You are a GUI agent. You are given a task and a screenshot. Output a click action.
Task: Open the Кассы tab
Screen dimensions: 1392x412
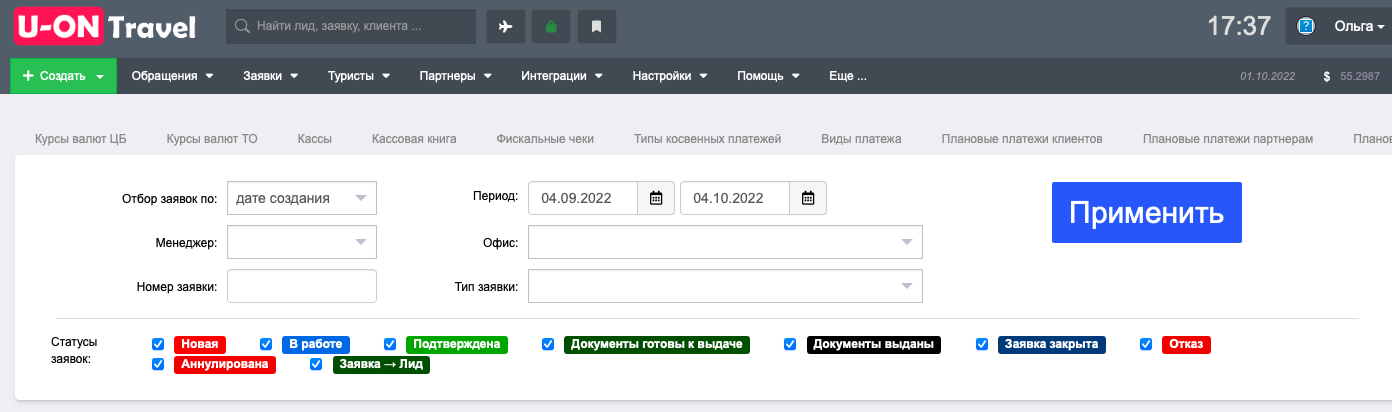[315, 139]
